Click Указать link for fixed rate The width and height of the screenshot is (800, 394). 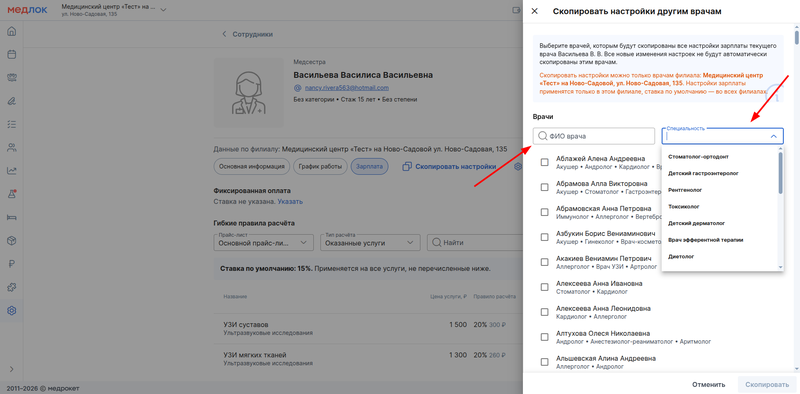290,202
